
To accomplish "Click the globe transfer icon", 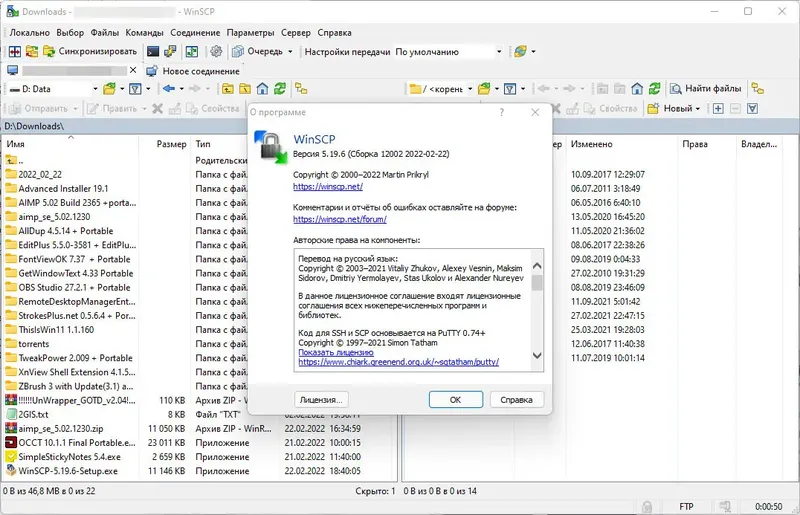I will tap(520, 52).
